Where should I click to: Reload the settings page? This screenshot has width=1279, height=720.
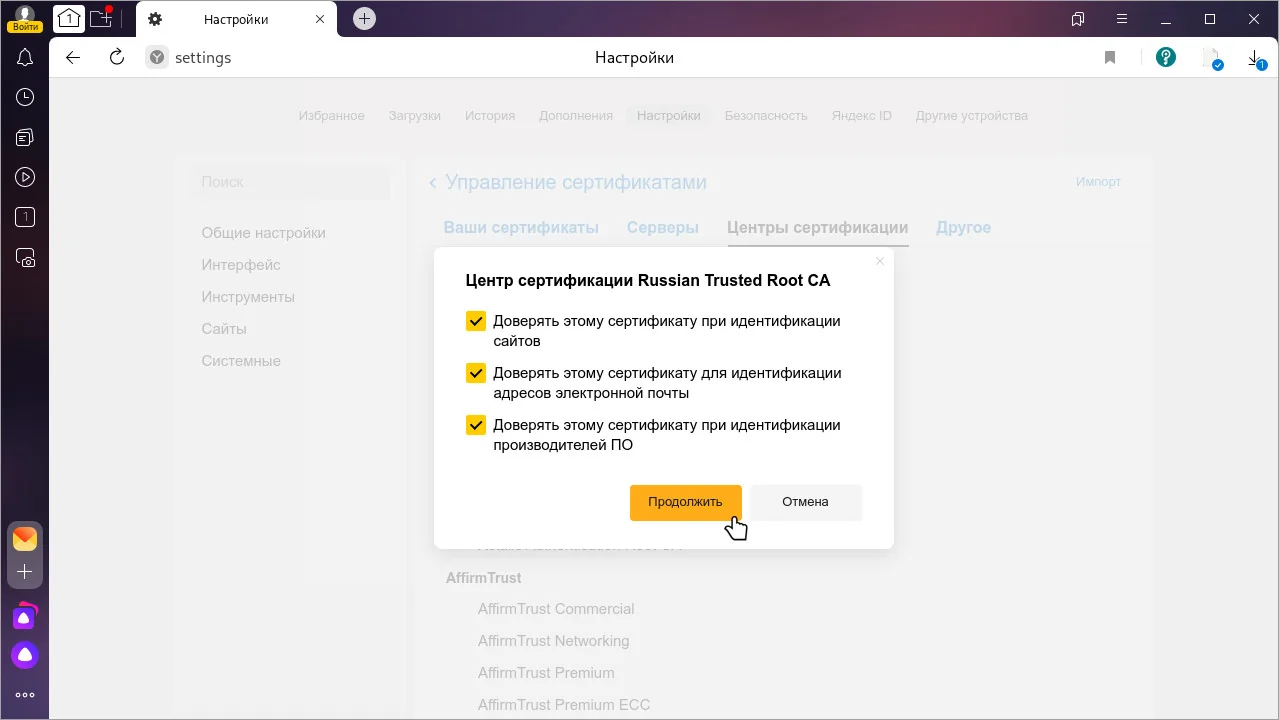[117, 57]
